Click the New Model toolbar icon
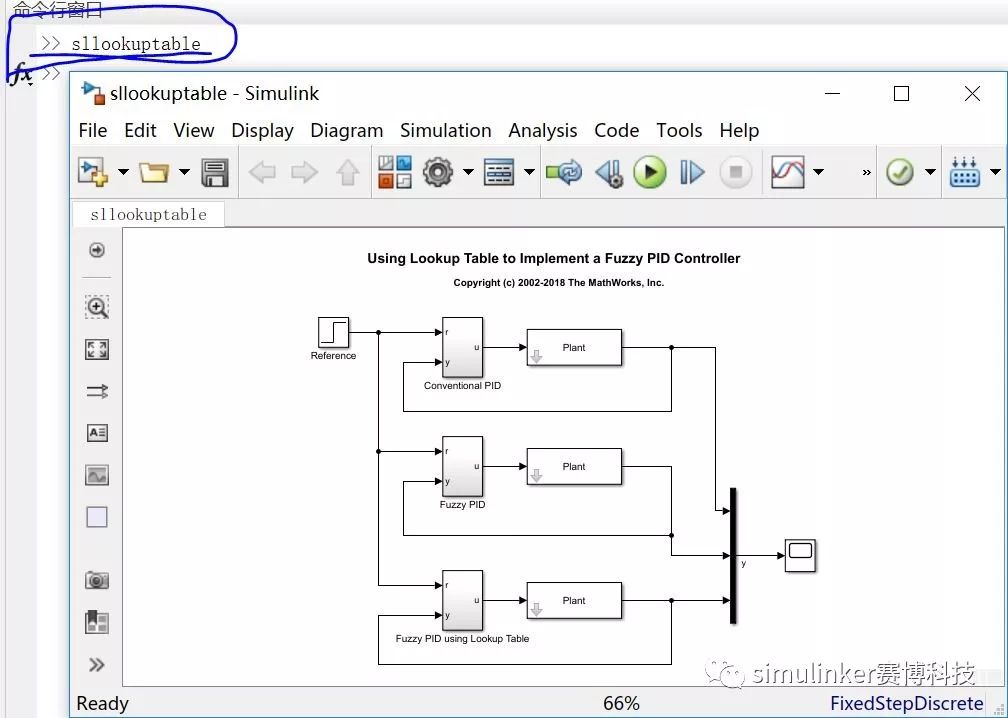Screen dimensions: 1008x718 pyautogui.click(x=93, y=172)
